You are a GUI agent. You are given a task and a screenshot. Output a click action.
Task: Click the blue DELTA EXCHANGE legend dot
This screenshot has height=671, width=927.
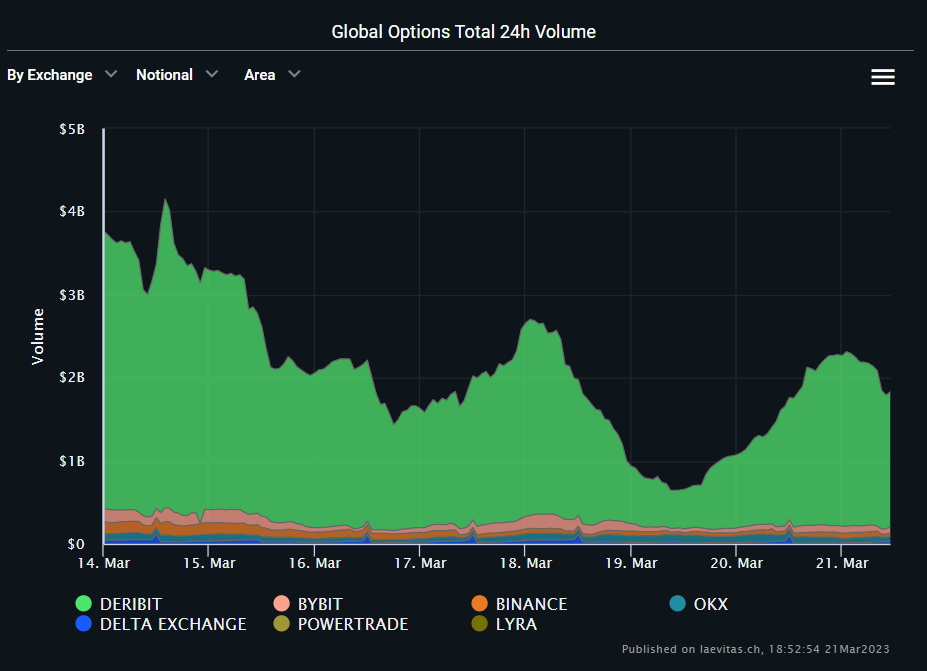[84, 624]
